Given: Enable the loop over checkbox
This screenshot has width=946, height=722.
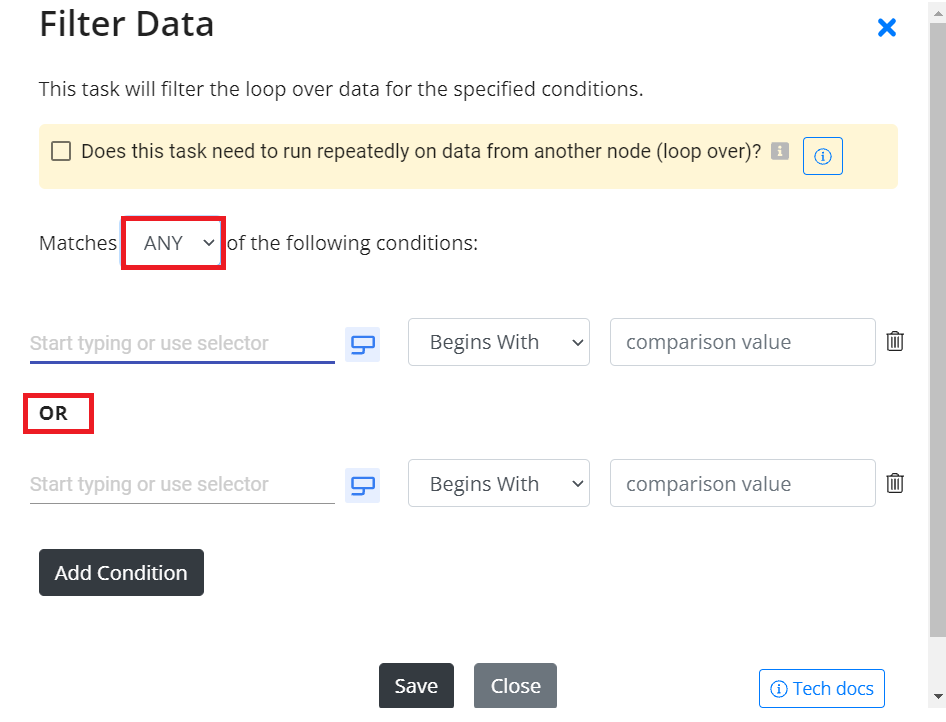Looking at the screenshot, I should [x=61, y=151].
